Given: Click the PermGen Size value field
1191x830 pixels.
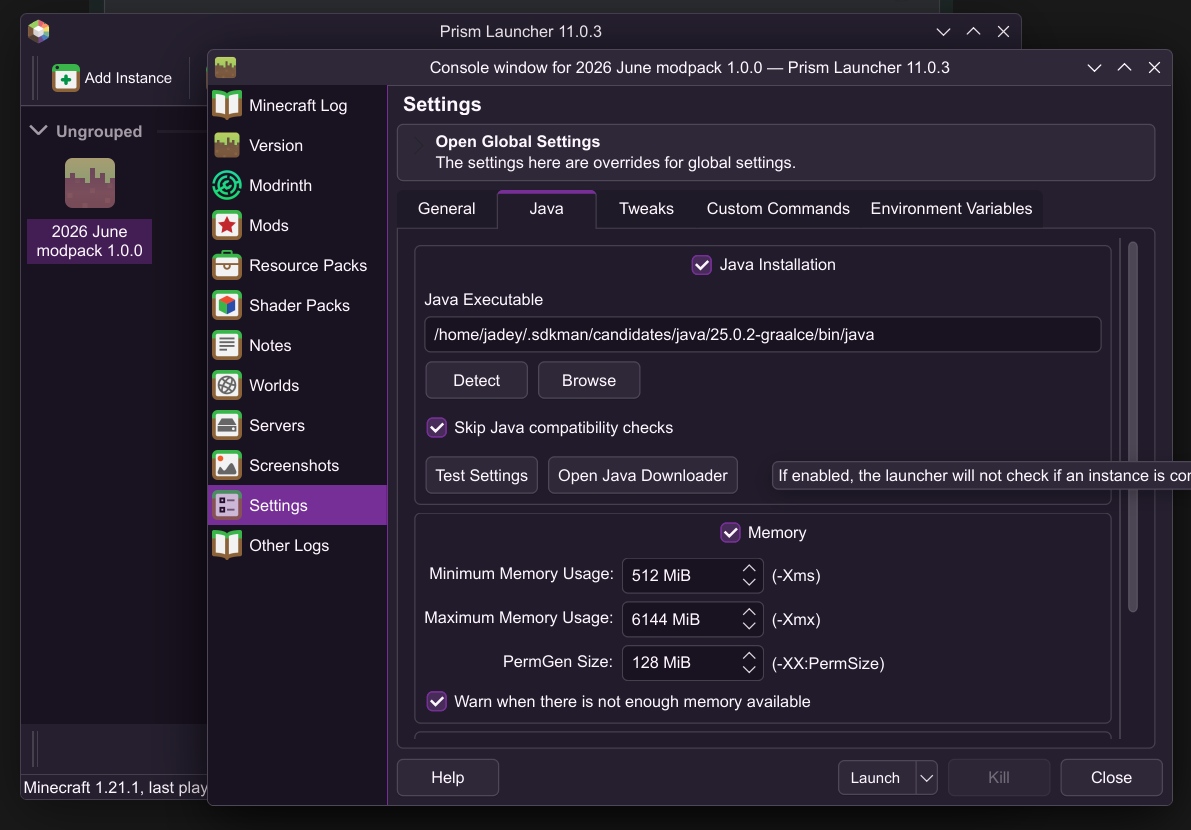Looking at the screenshot, I should click(682, 663).
